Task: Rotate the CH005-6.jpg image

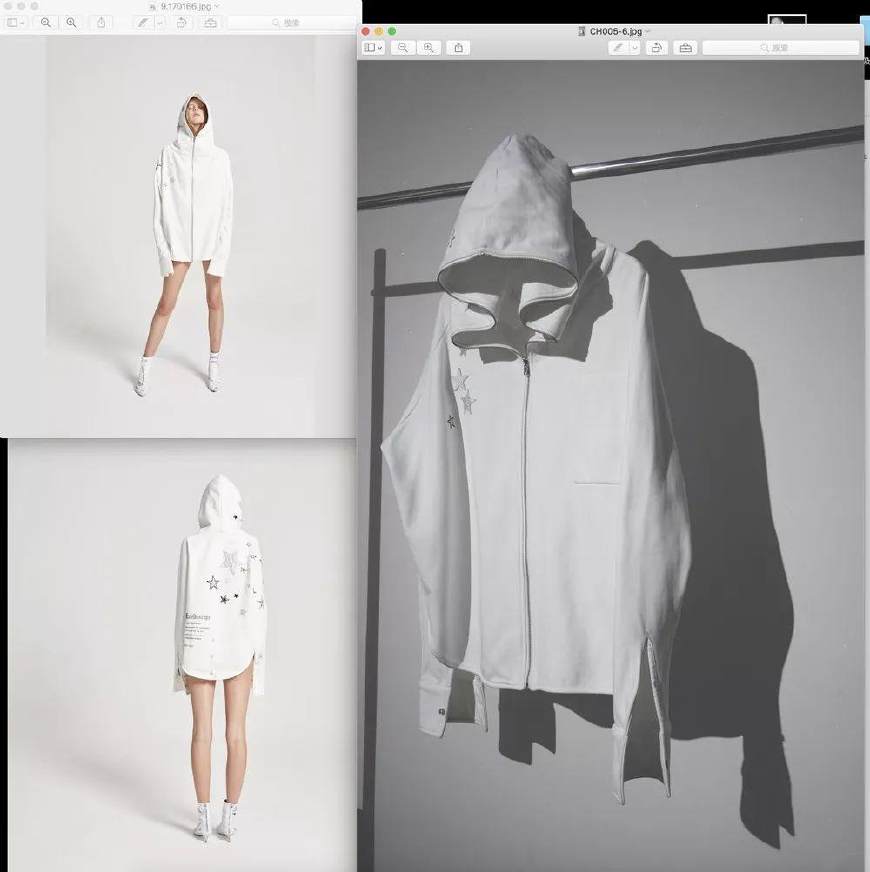Action: click(657, 48)
